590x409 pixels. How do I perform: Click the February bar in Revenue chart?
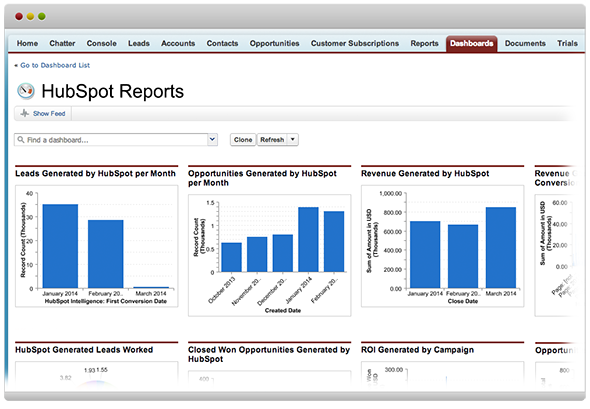(463, 257)
